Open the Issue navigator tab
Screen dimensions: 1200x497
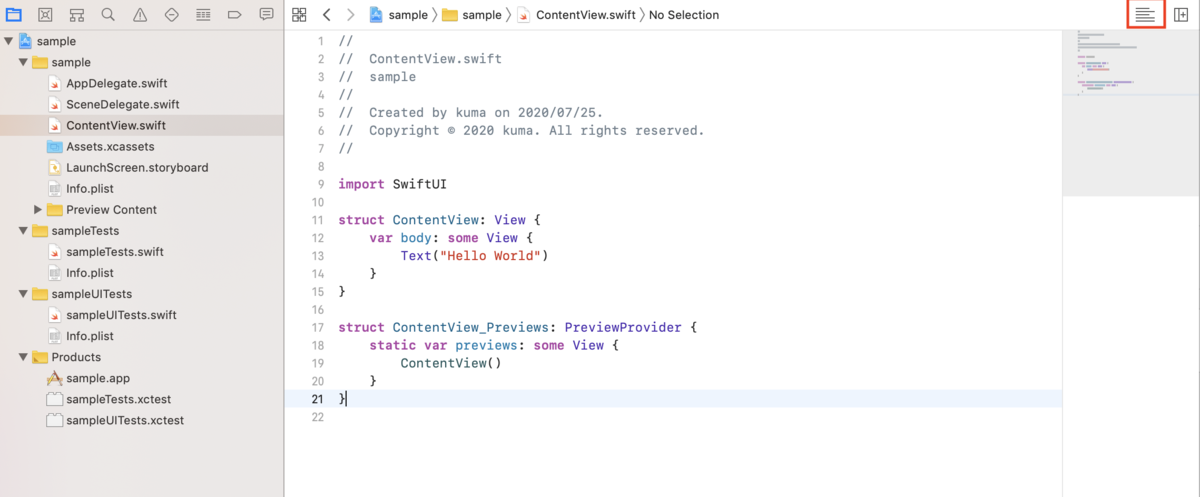[140, 15]
